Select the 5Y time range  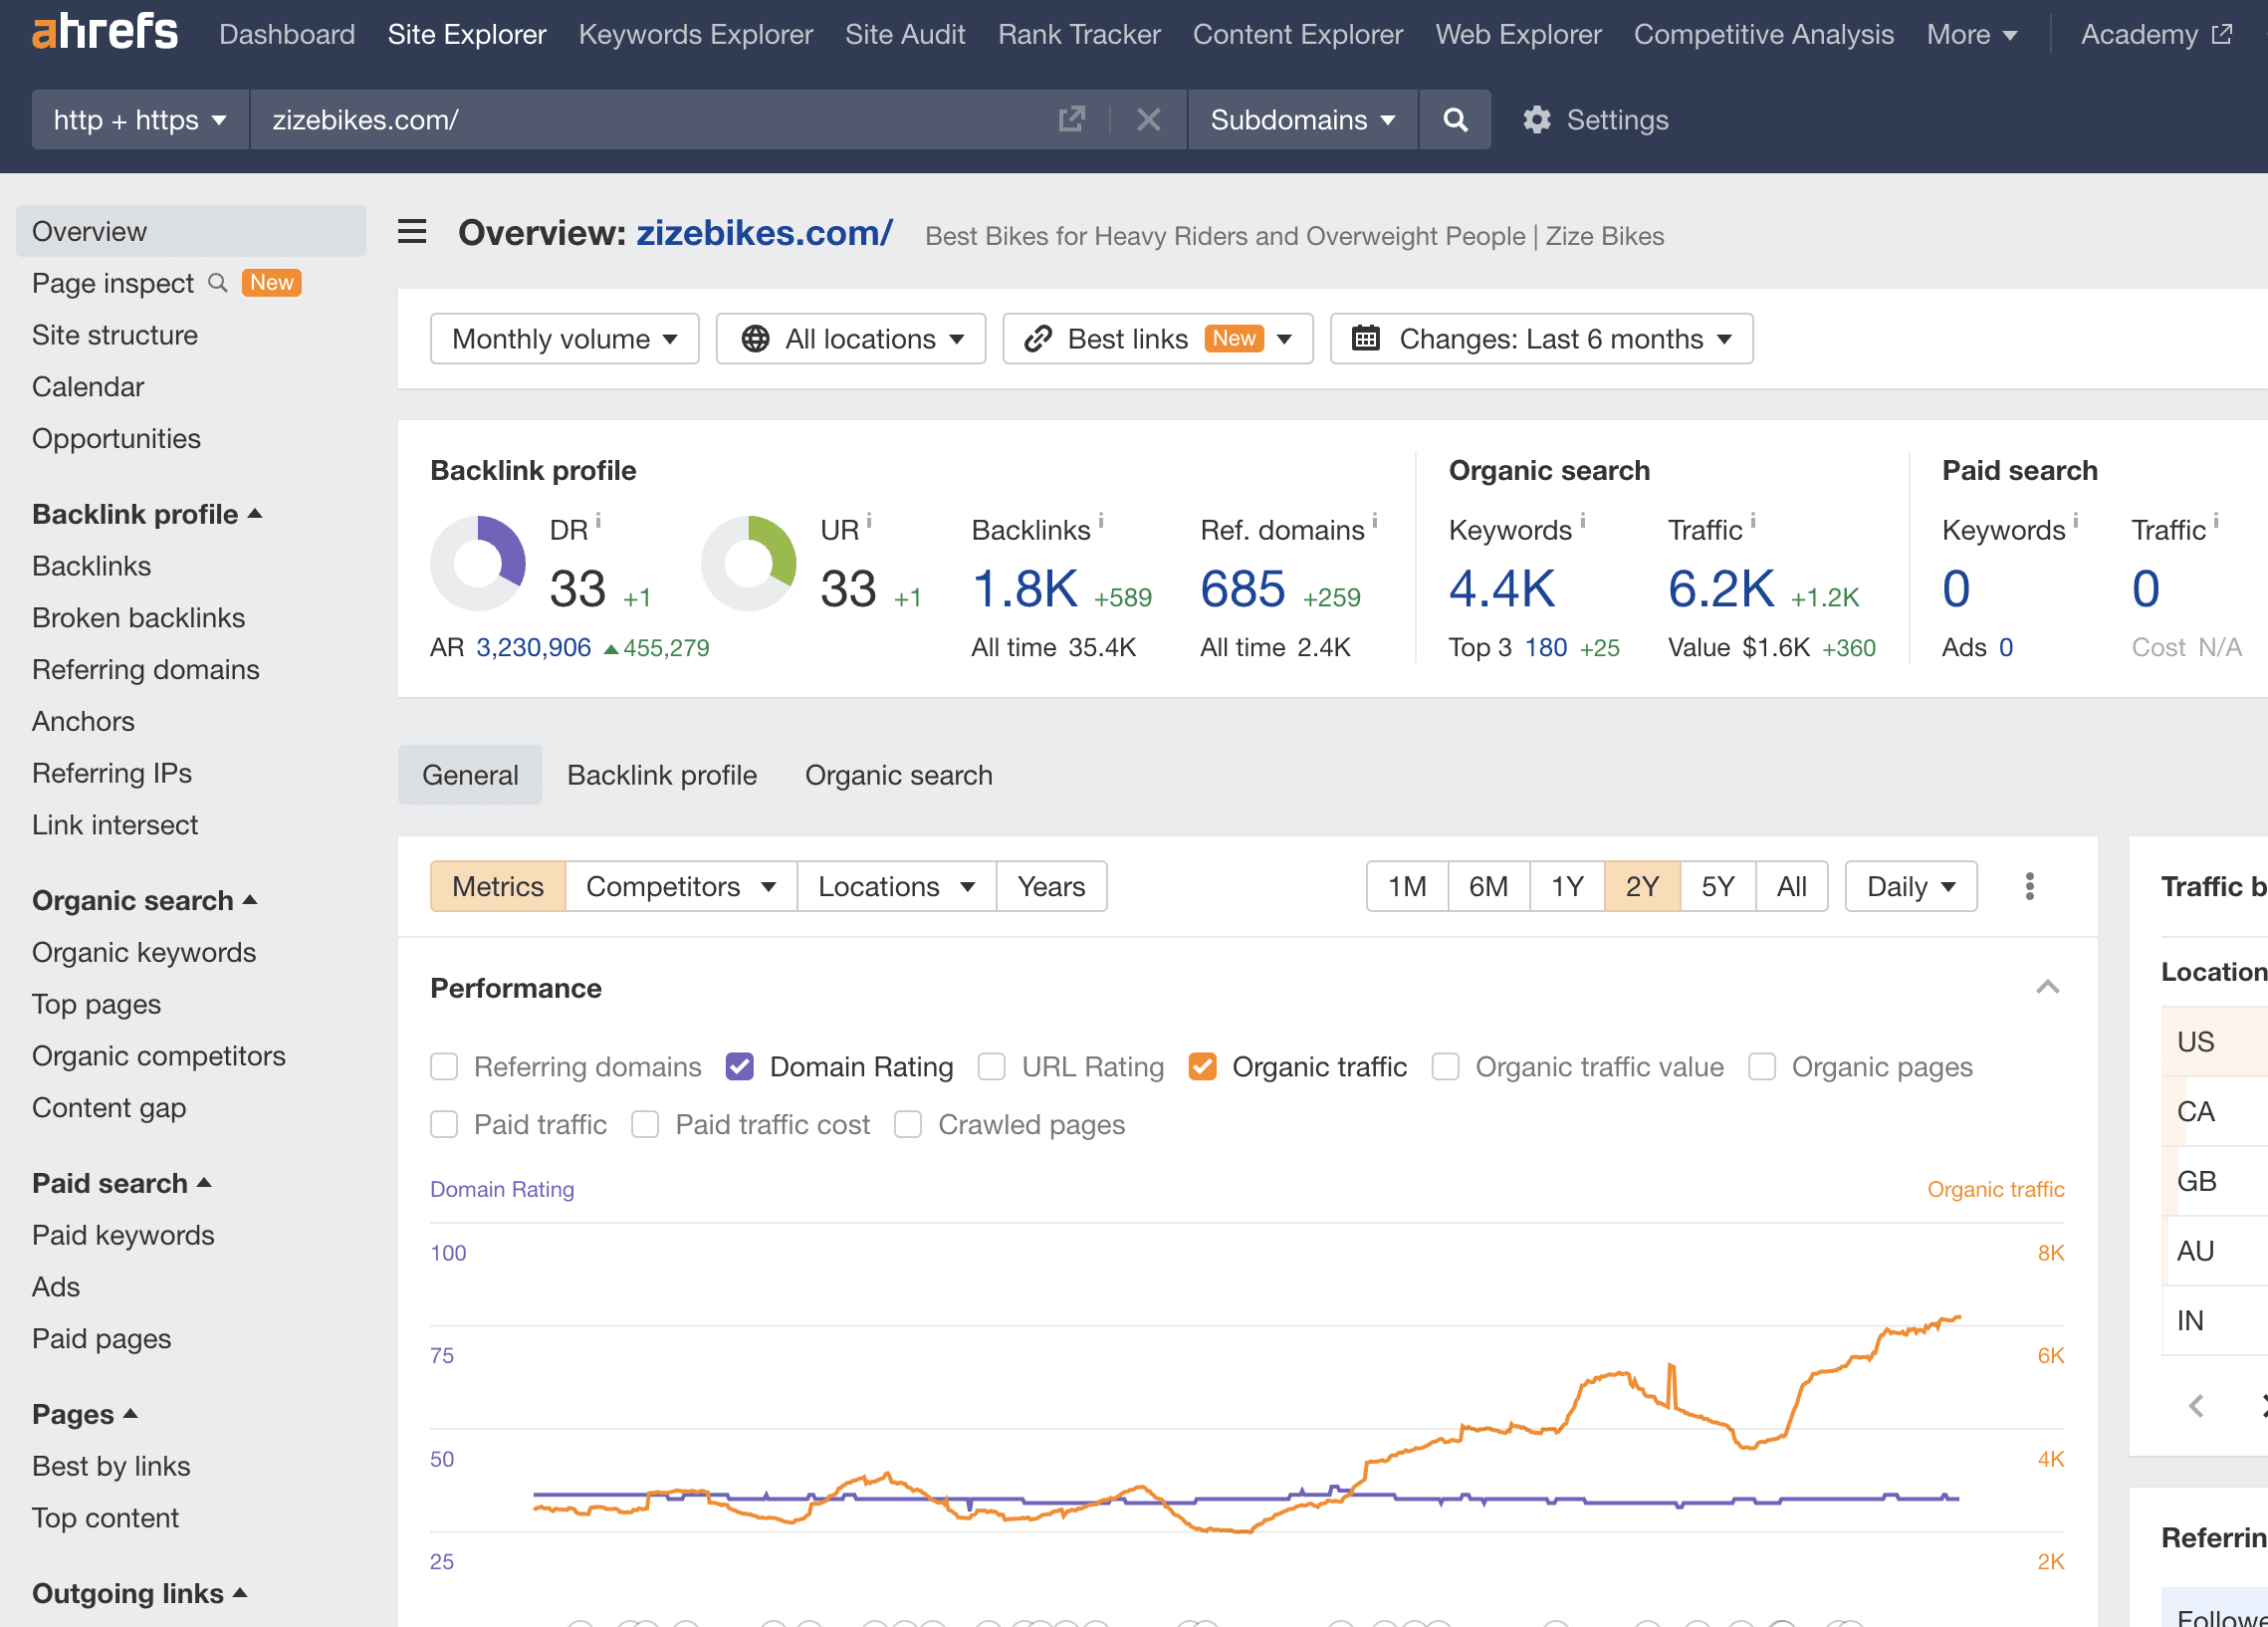[x=1718, y=886]
